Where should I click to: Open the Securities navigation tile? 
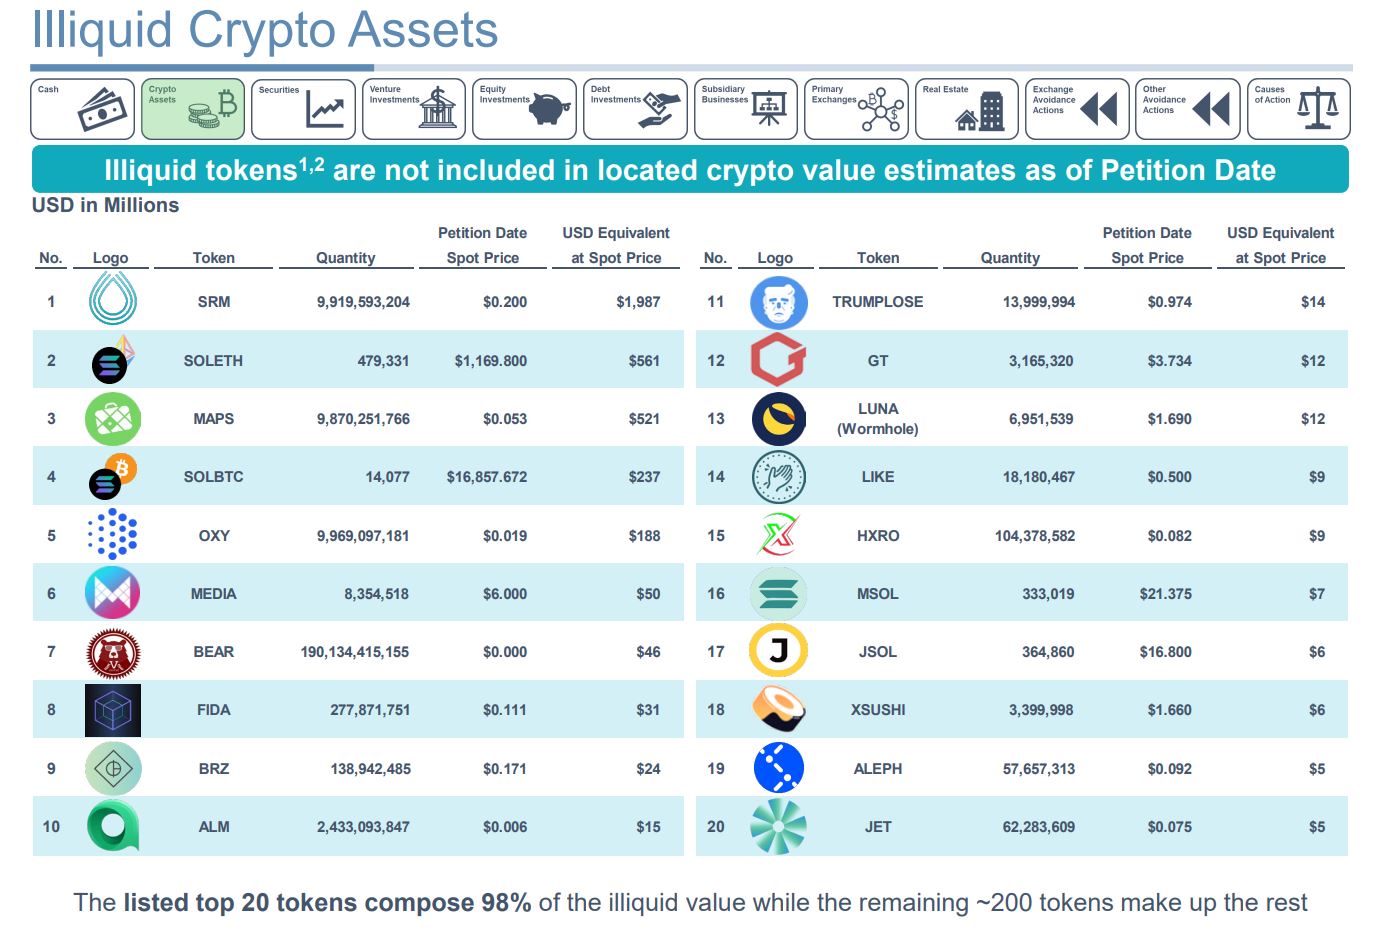304,109
